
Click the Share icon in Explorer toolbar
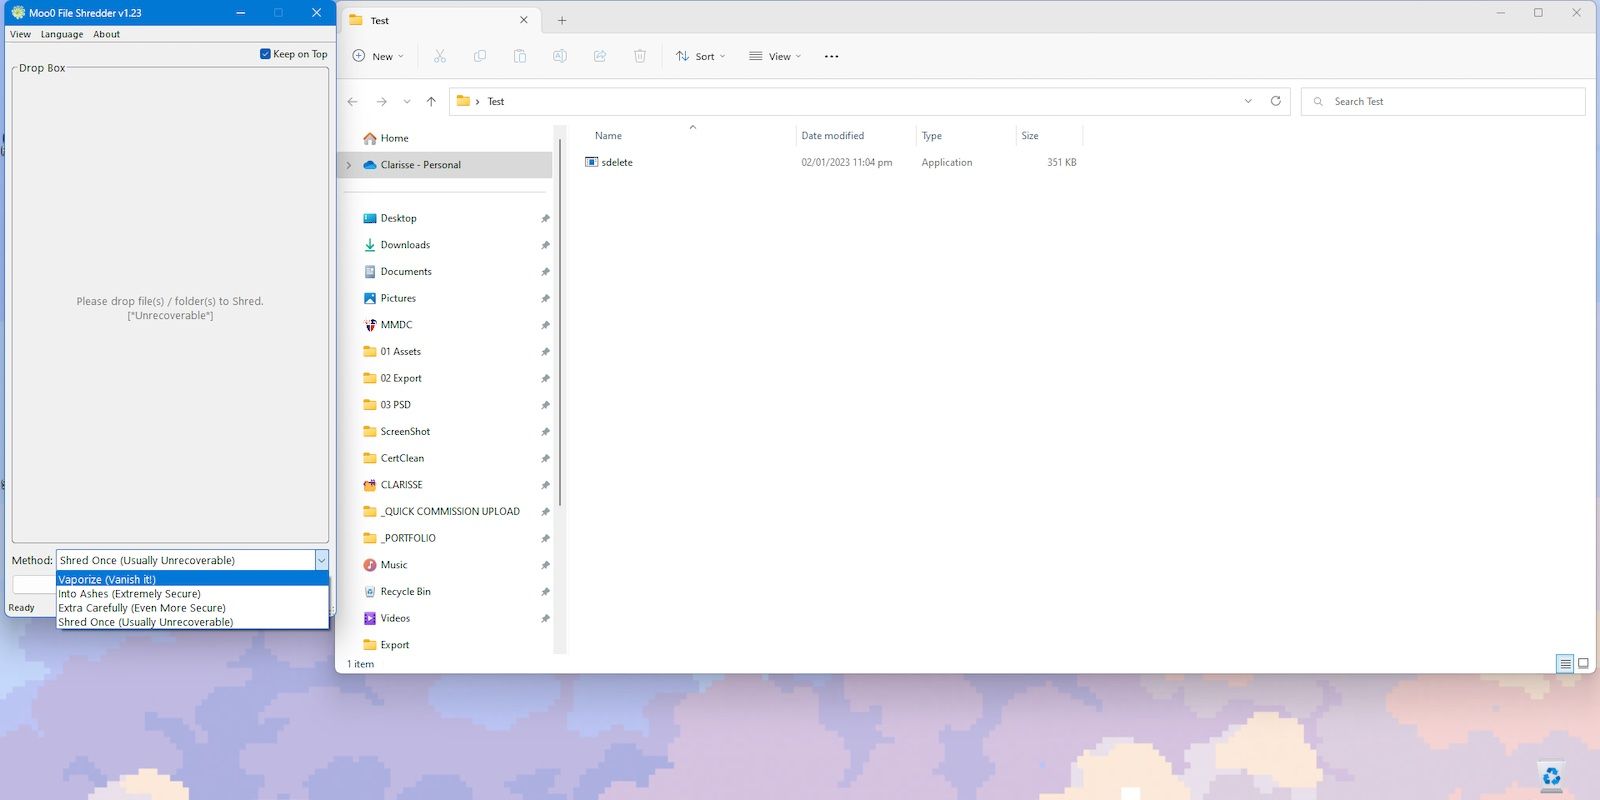coord(600,57)
